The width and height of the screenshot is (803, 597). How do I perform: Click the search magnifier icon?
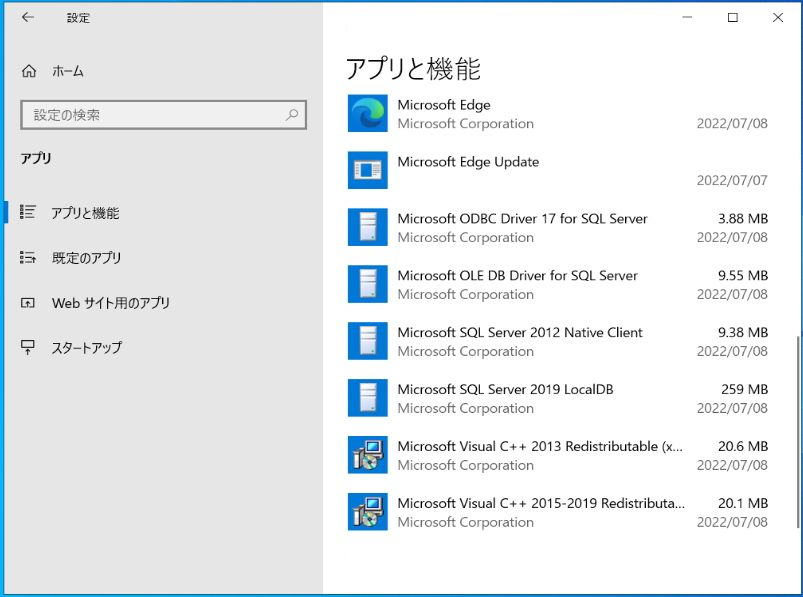tap(292, 115)
